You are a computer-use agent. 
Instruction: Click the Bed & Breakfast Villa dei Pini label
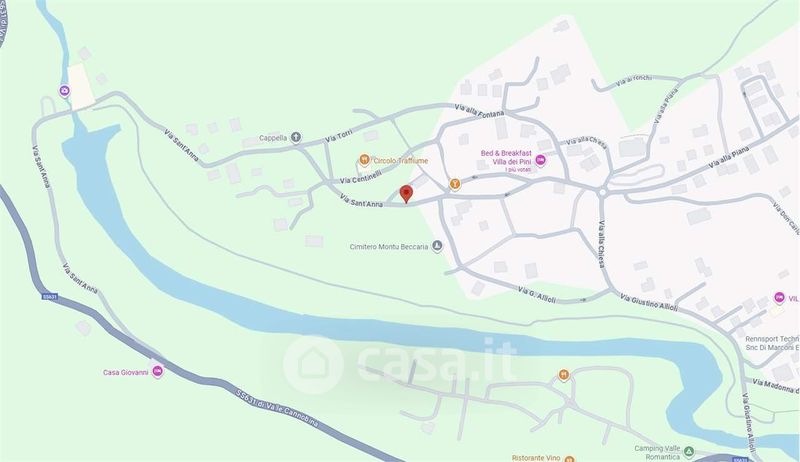pos(506,157)
